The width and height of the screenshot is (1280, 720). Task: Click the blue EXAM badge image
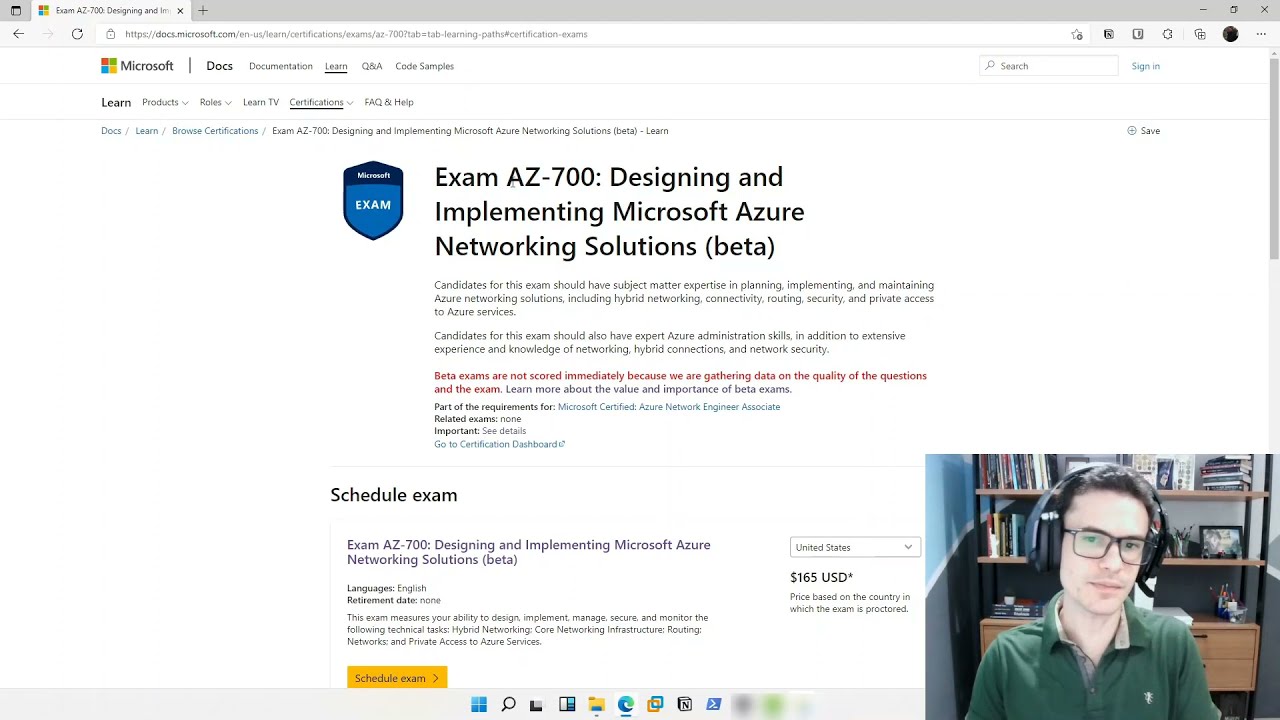[x=373, y=200]
